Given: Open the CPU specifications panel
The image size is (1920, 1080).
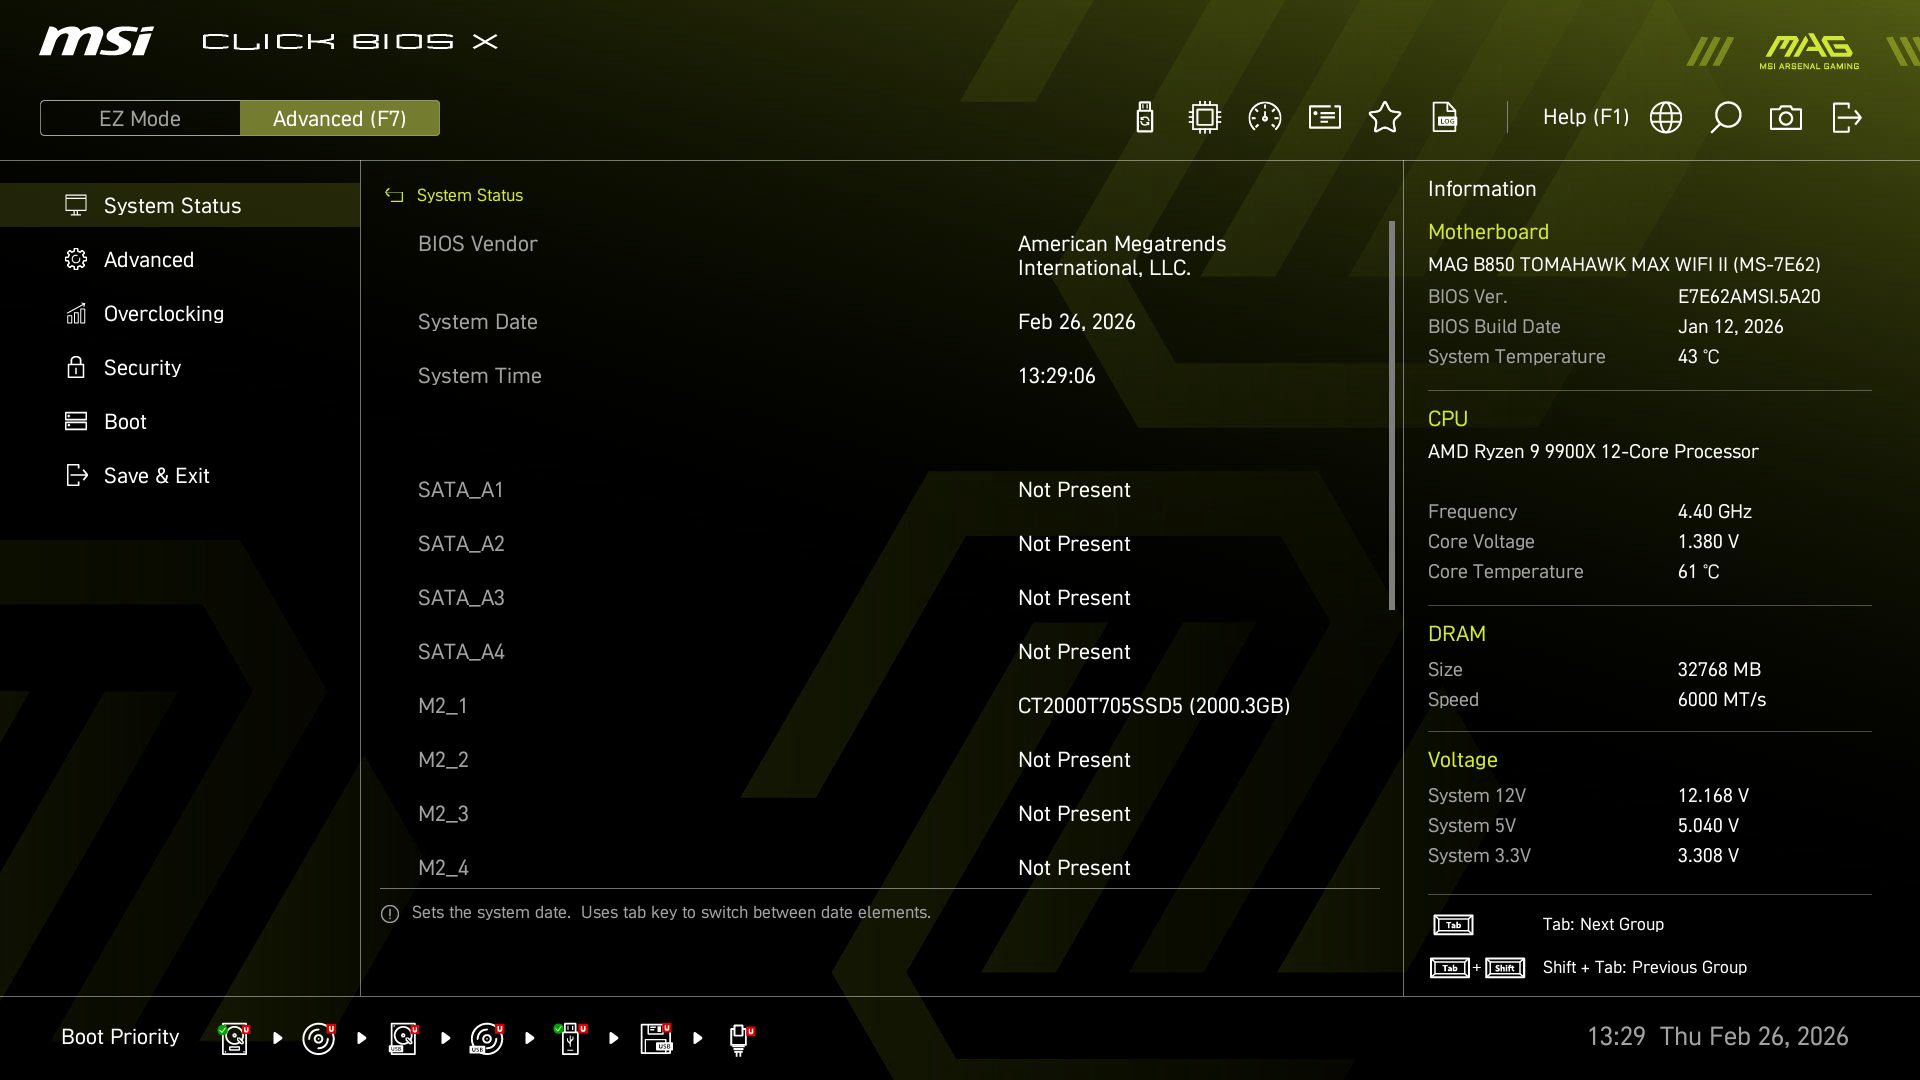Looking at the screenshot, I should 1204,117.
